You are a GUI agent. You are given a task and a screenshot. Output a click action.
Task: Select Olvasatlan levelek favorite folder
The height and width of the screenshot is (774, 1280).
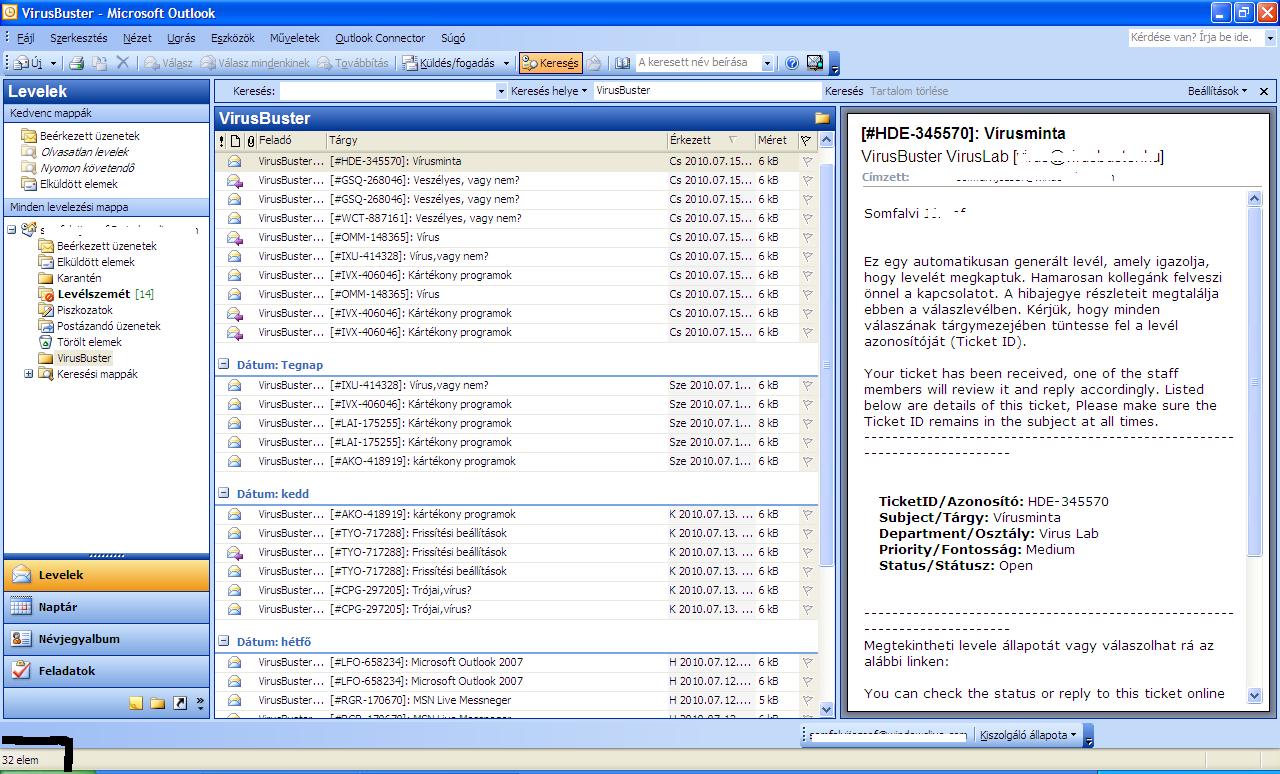coord(75,152)
